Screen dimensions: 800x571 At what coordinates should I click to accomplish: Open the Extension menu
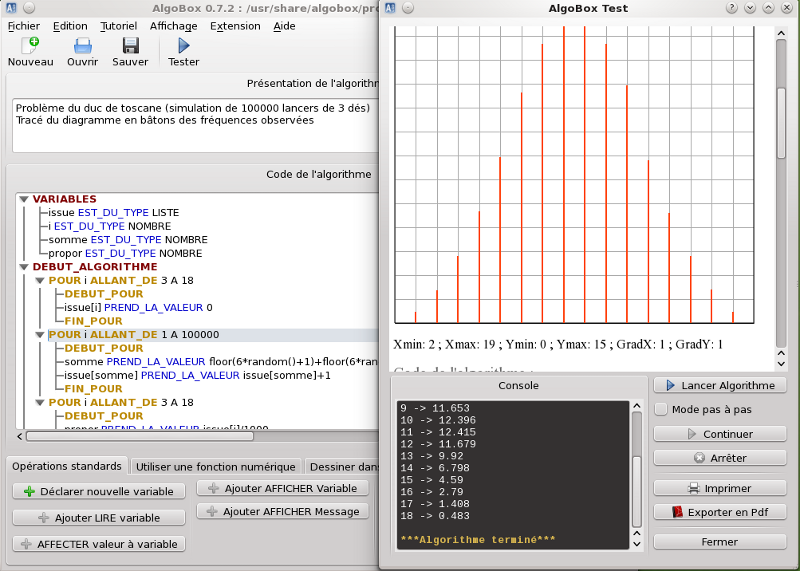(235, 26)
